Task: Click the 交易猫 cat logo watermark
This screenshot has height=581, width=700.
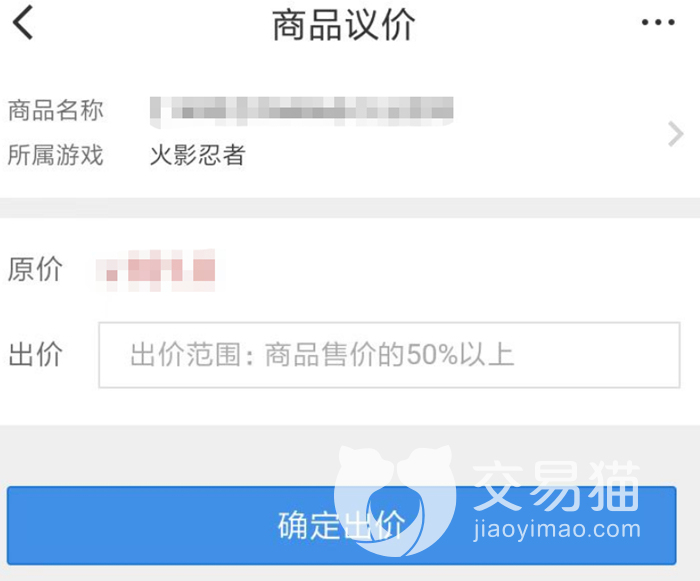Action: 395,500
